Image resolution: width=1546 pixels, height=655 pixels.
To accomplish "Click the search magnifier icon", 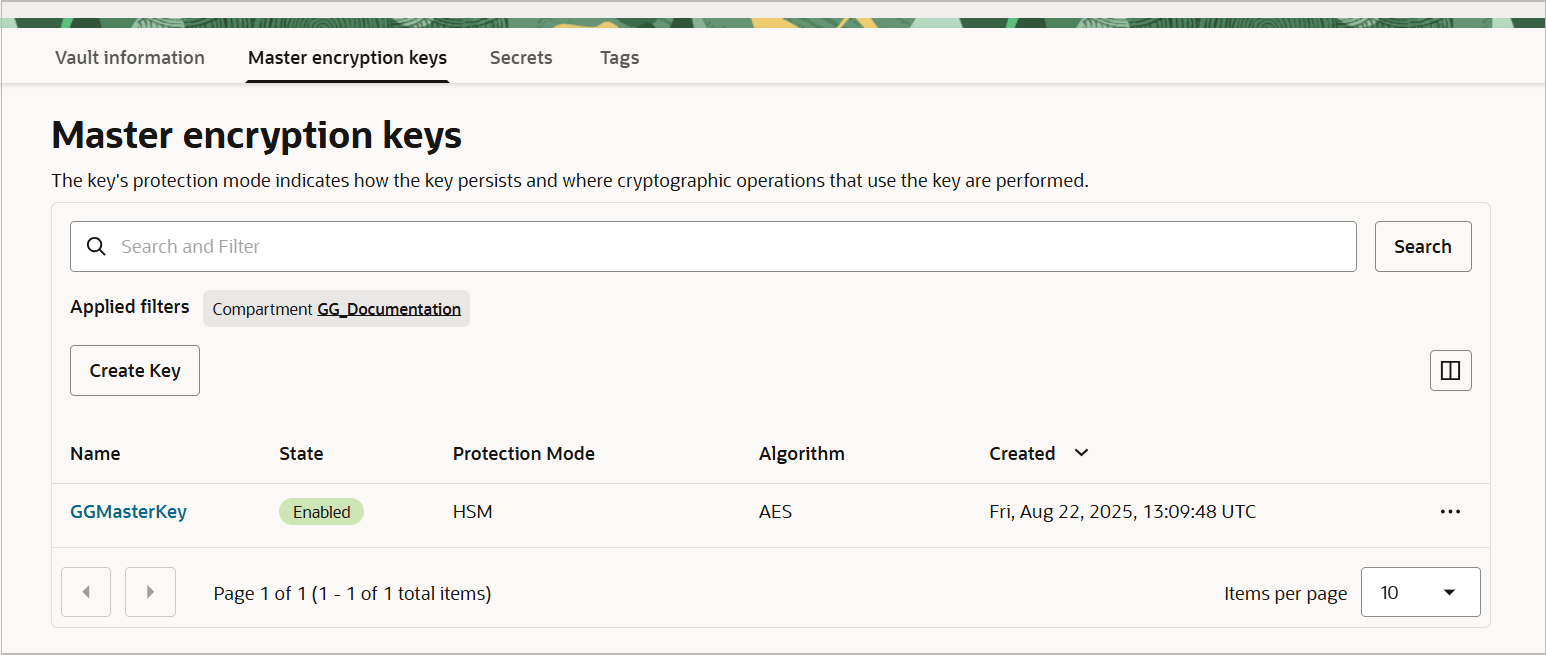I will (x=96, y=246).
